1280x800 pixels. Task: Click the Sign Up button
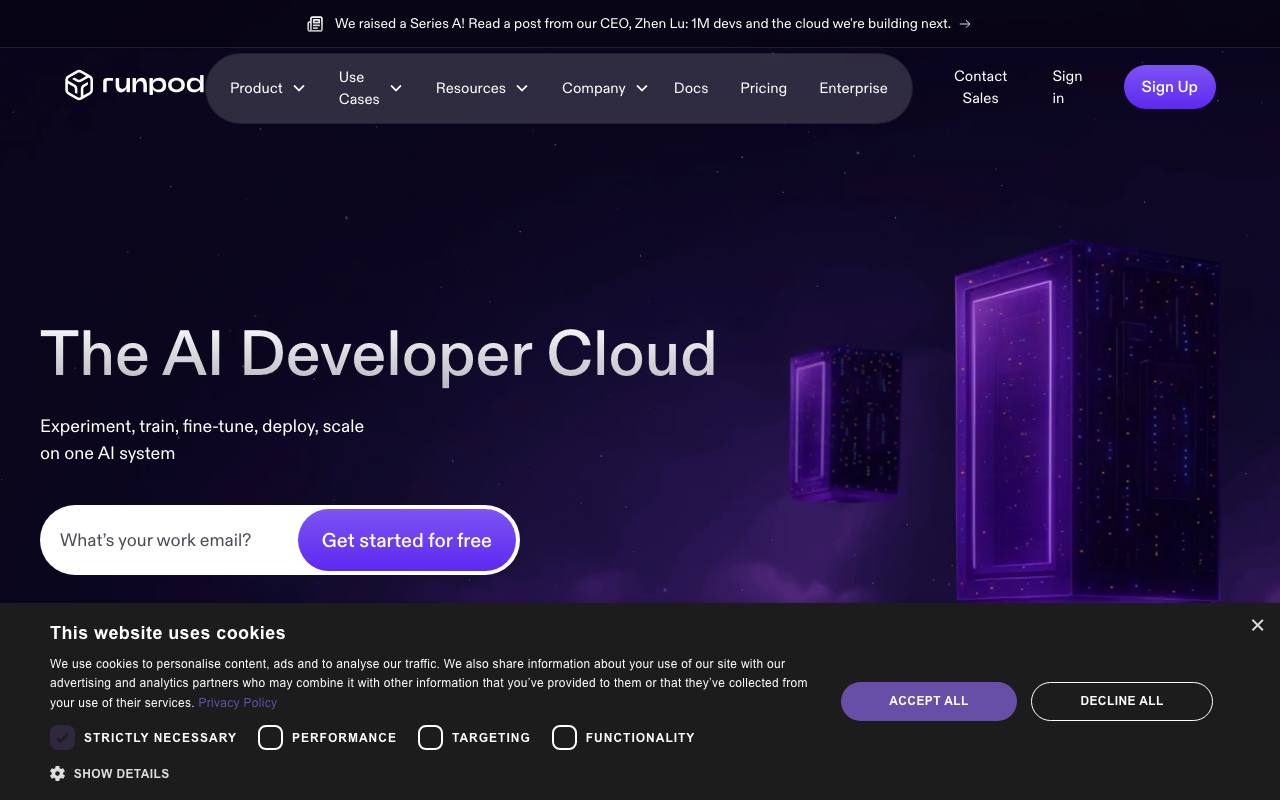point(1169,87)
